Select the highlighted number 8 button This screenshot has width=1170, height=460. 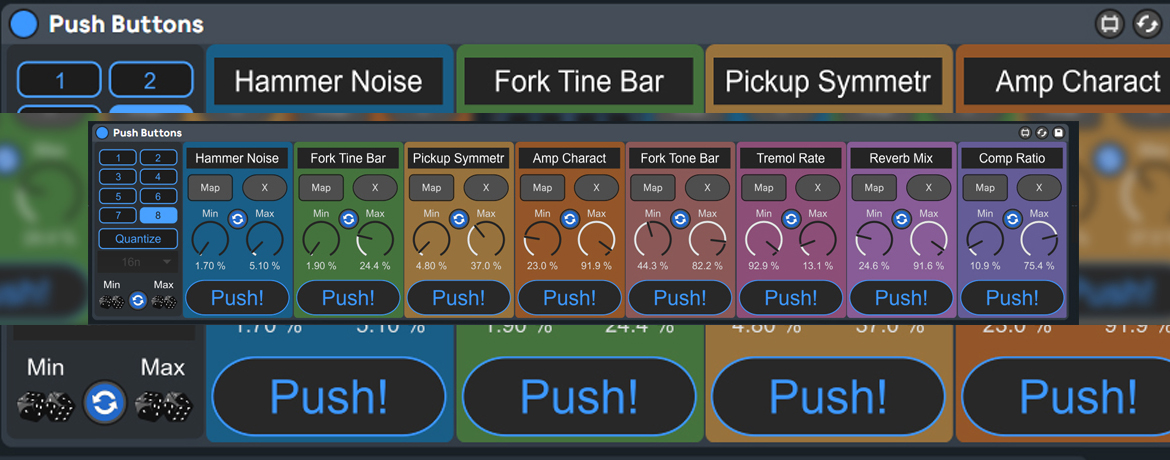(158, 215)
